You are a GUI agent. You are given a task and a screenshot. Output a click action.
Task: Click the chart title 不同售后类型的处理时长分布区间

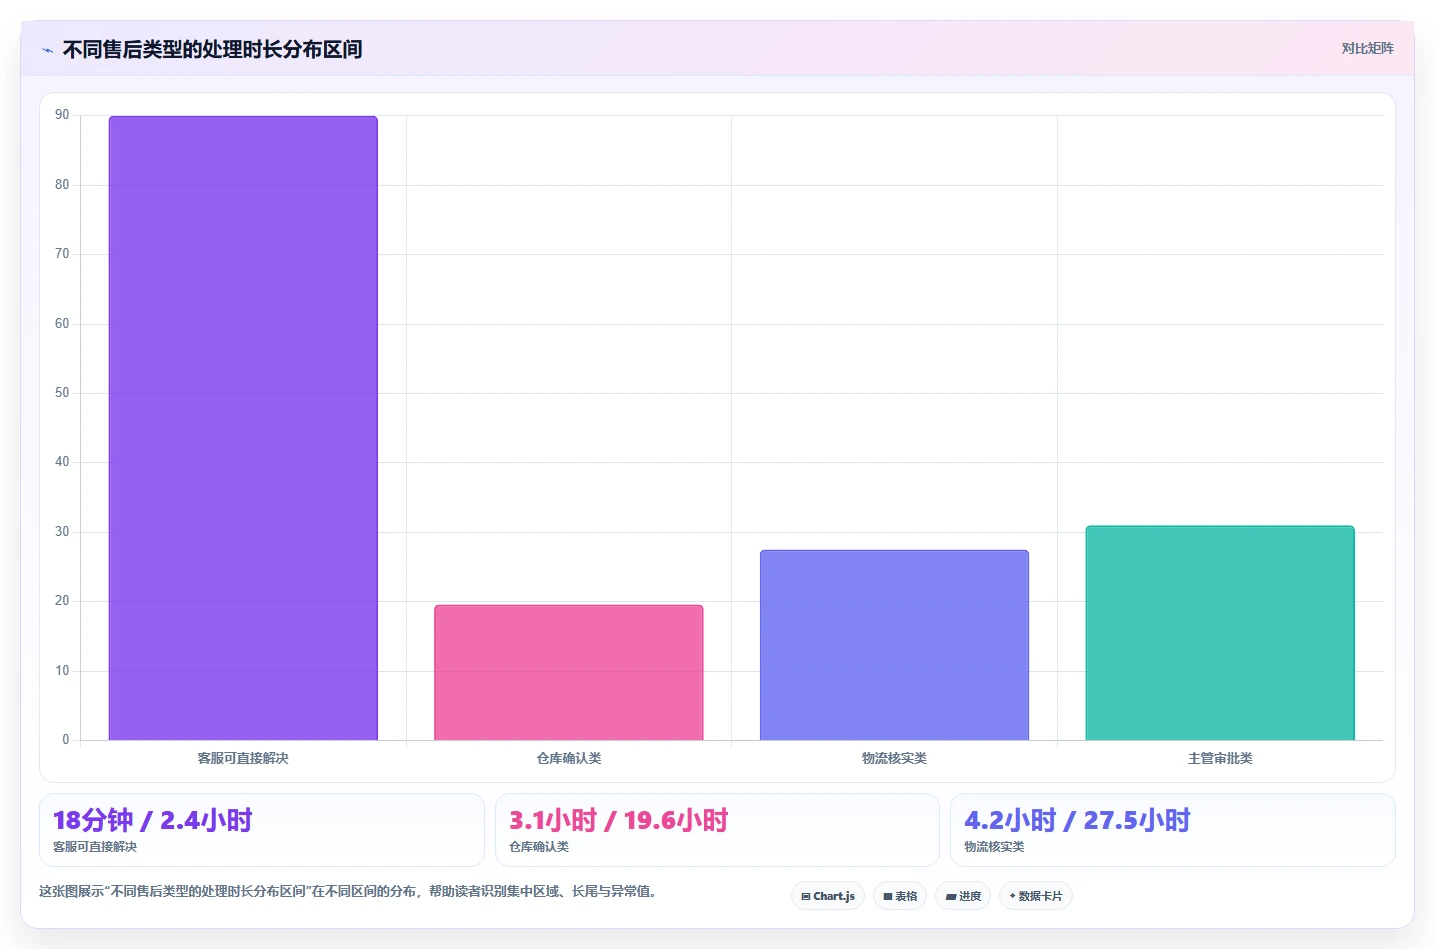[212, 49]
